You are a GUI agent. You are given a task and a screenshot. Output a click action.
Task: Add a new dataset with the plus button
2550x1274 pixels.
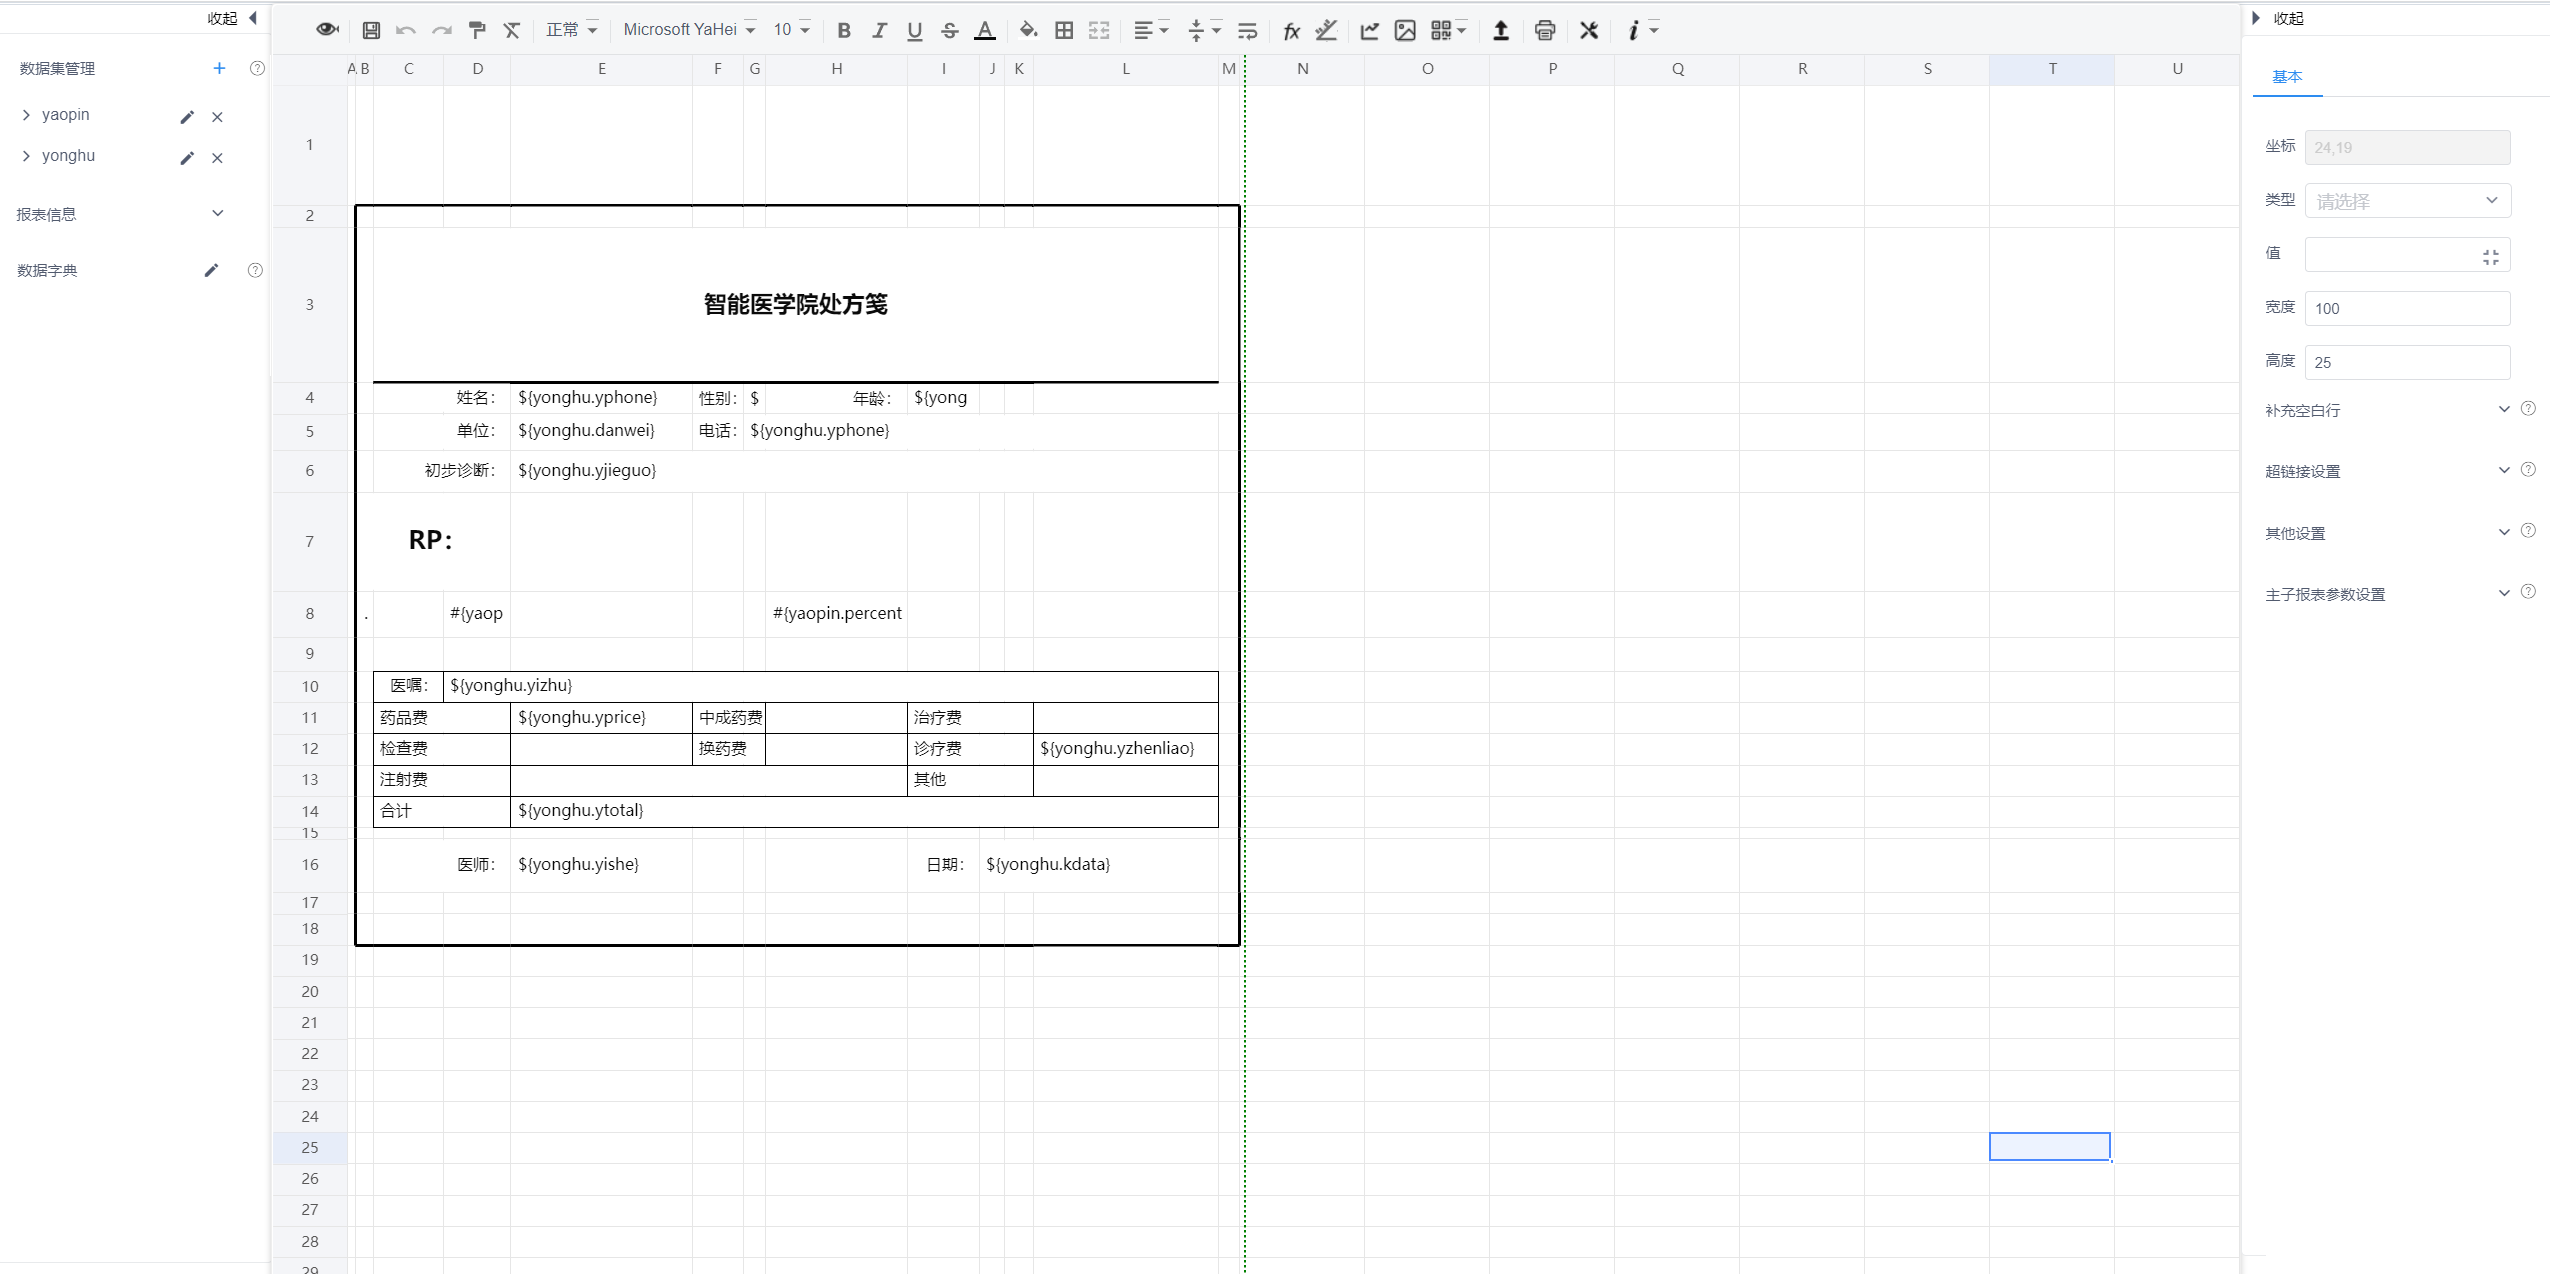pos(219,68)
